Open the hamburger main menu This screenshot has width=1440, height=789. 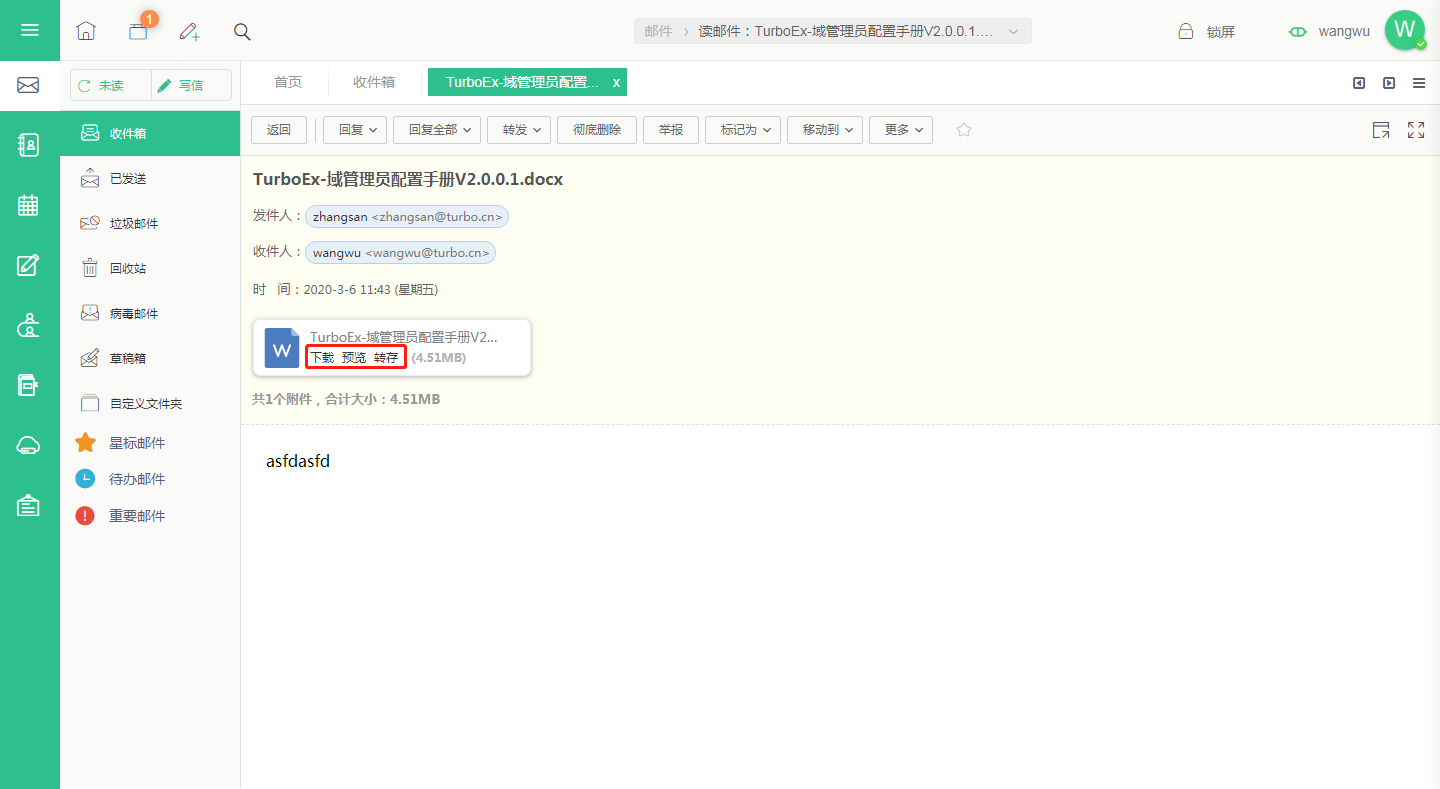[30, 30]
